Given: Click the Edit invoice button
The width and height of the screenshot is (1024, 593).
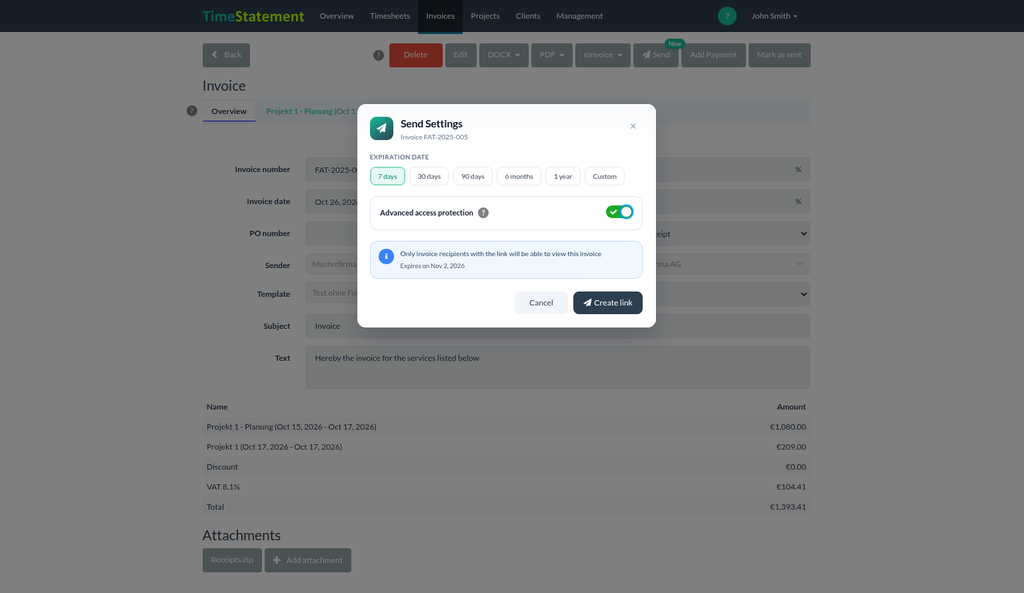Looking at the screenshot, I should pos(461,55).
